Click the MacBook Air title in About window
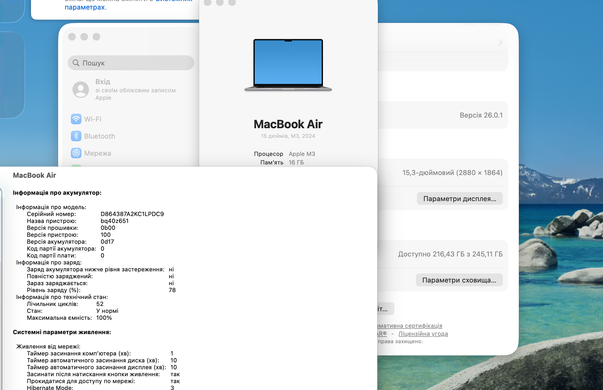The height and width of the screenshot is (390, 603). [288, 124]
